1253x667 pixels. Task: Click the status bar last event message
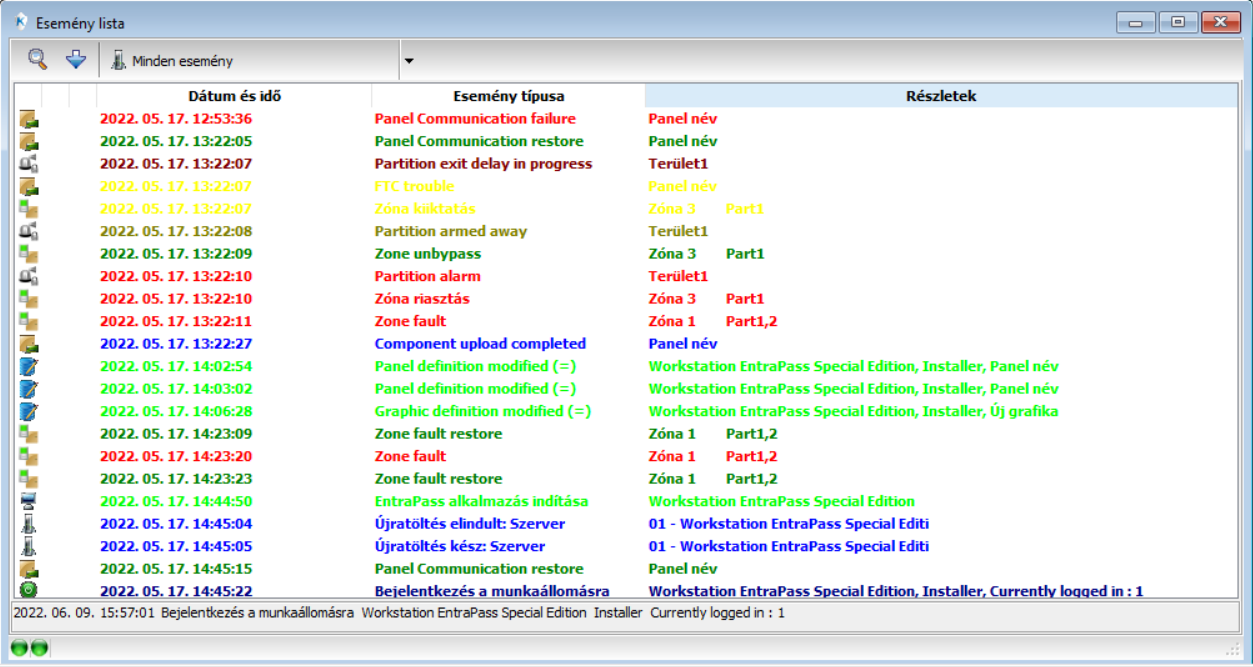(400, 612)
